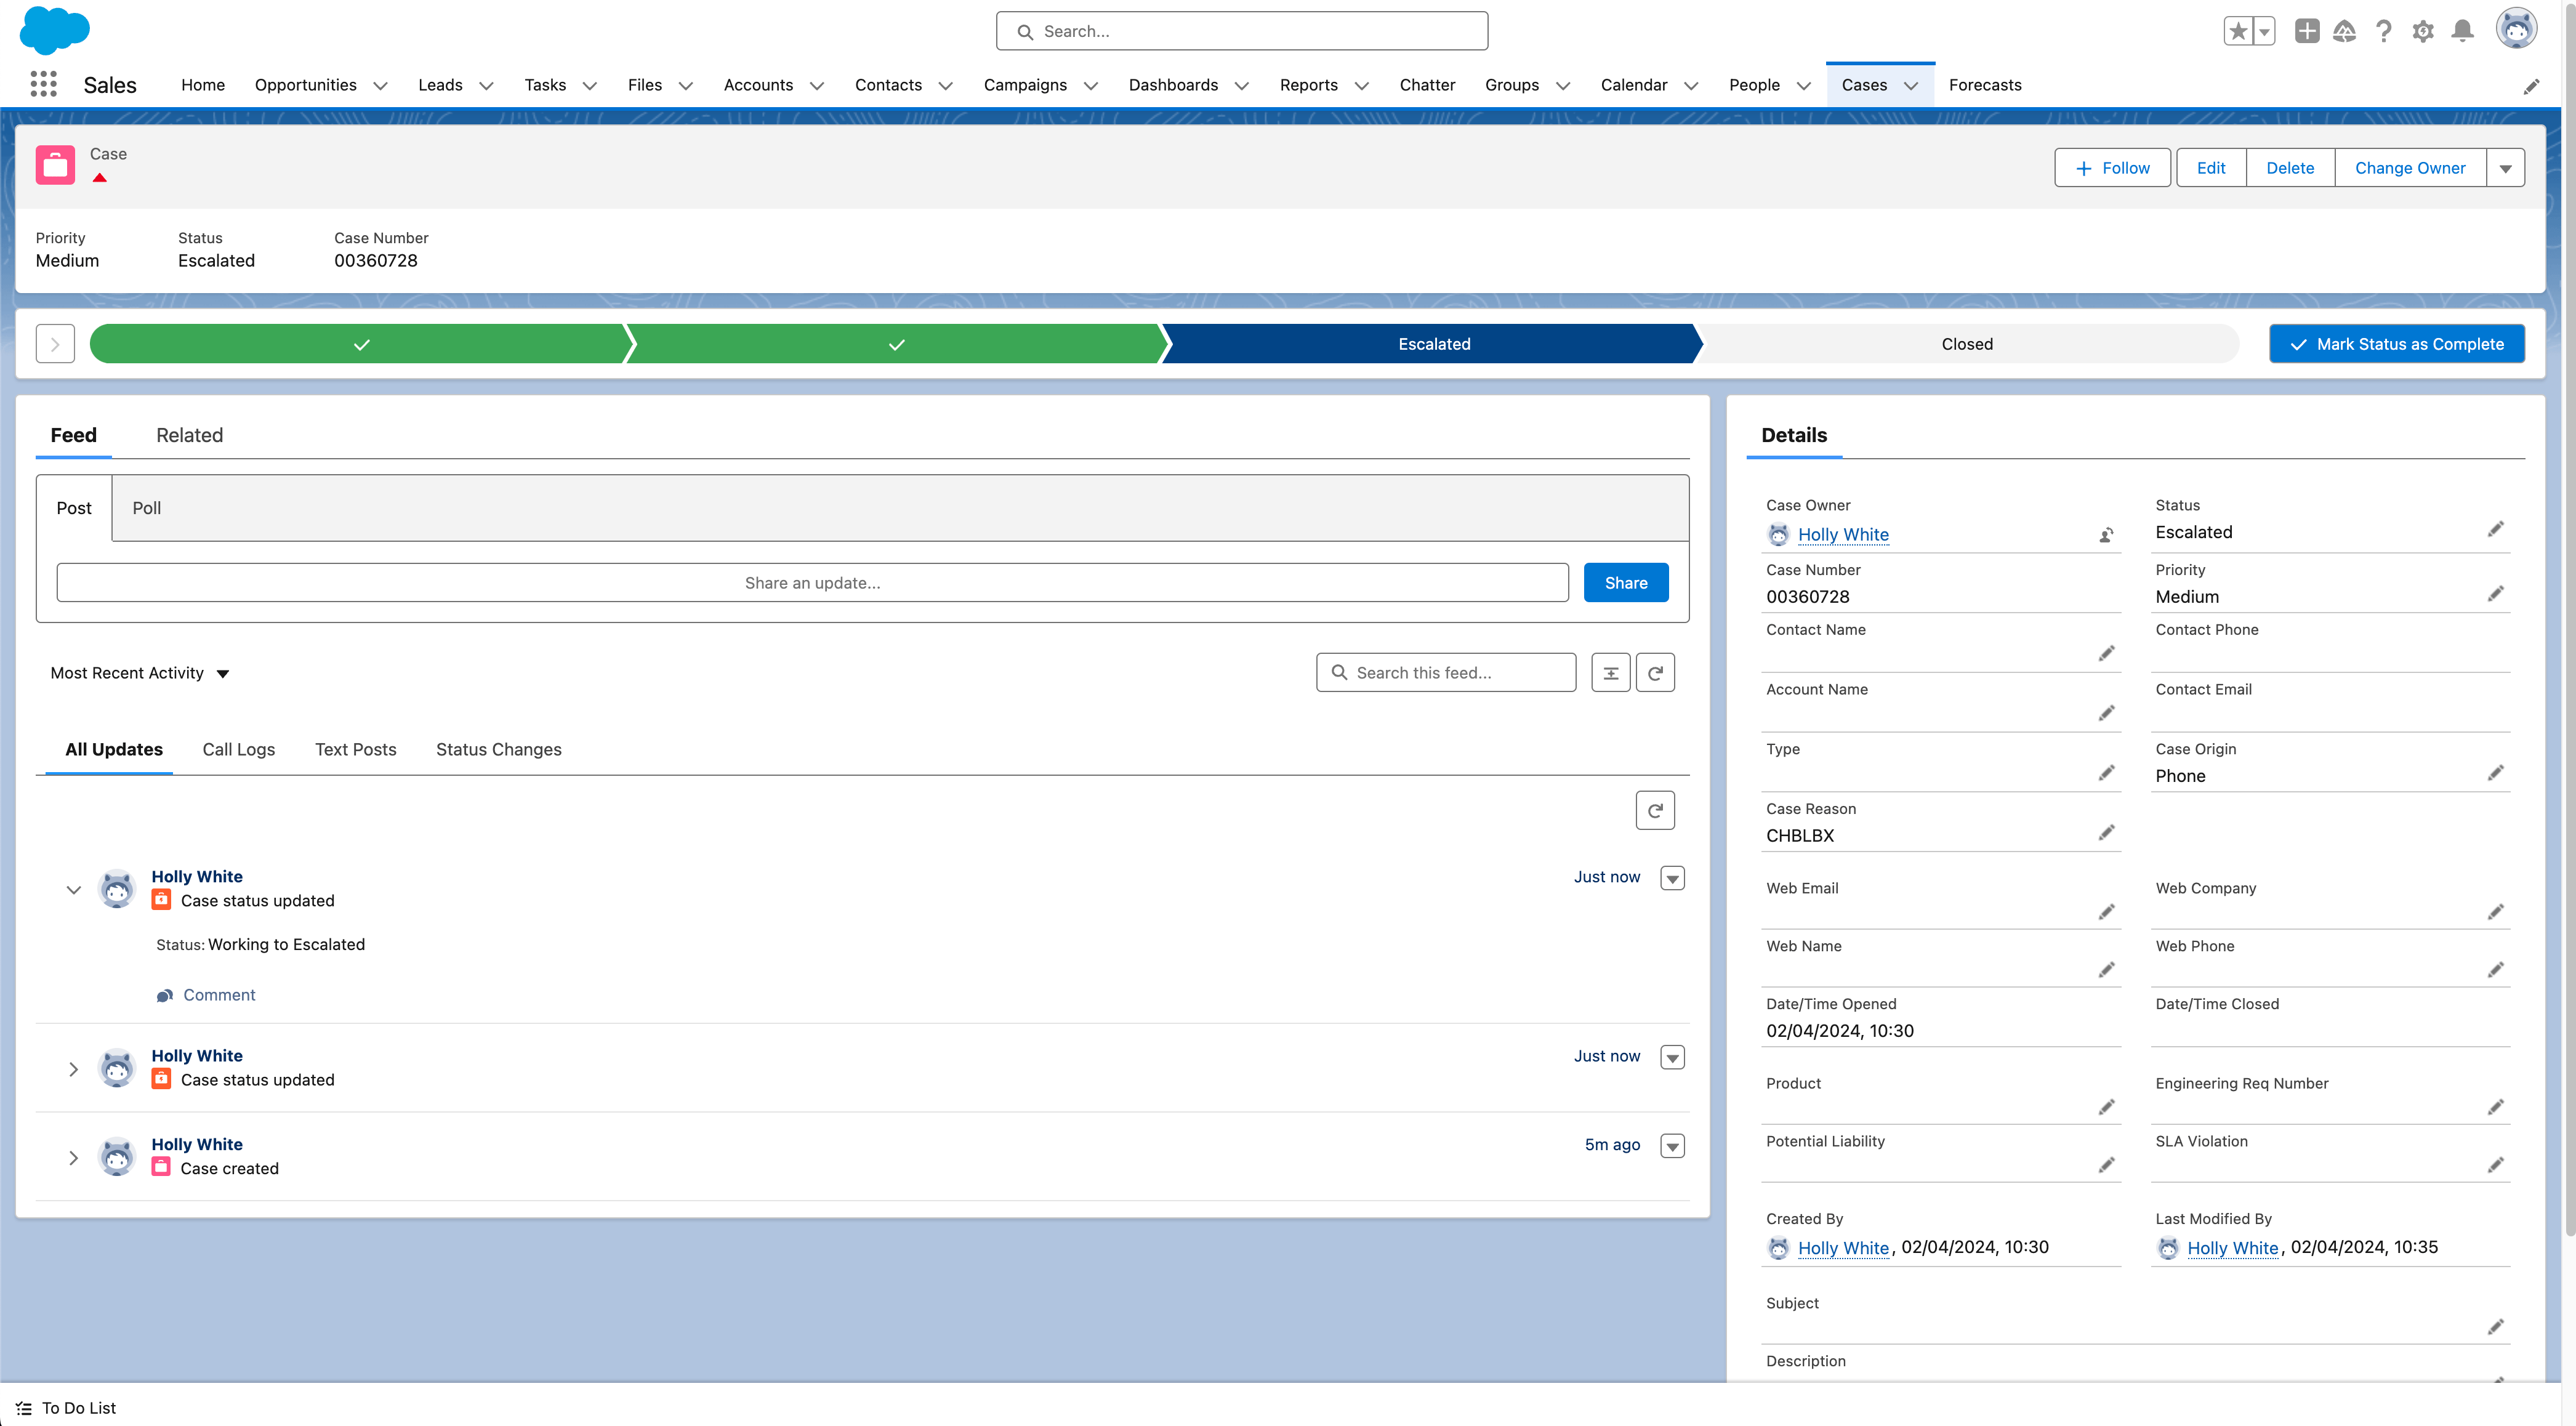The image size is (2576, 1426).
Task: Open the Cases tab dropdown chevron
Action: [x=1911, y=86]
